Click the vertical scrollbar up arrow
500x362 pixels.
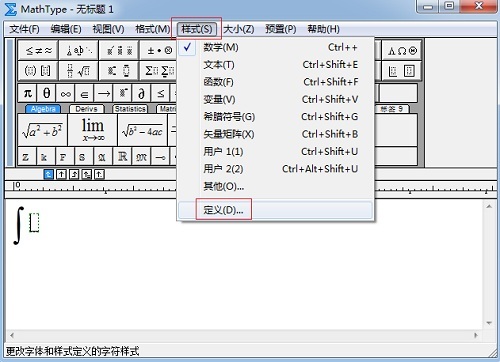pyautogui.click(x=489, y=207)
